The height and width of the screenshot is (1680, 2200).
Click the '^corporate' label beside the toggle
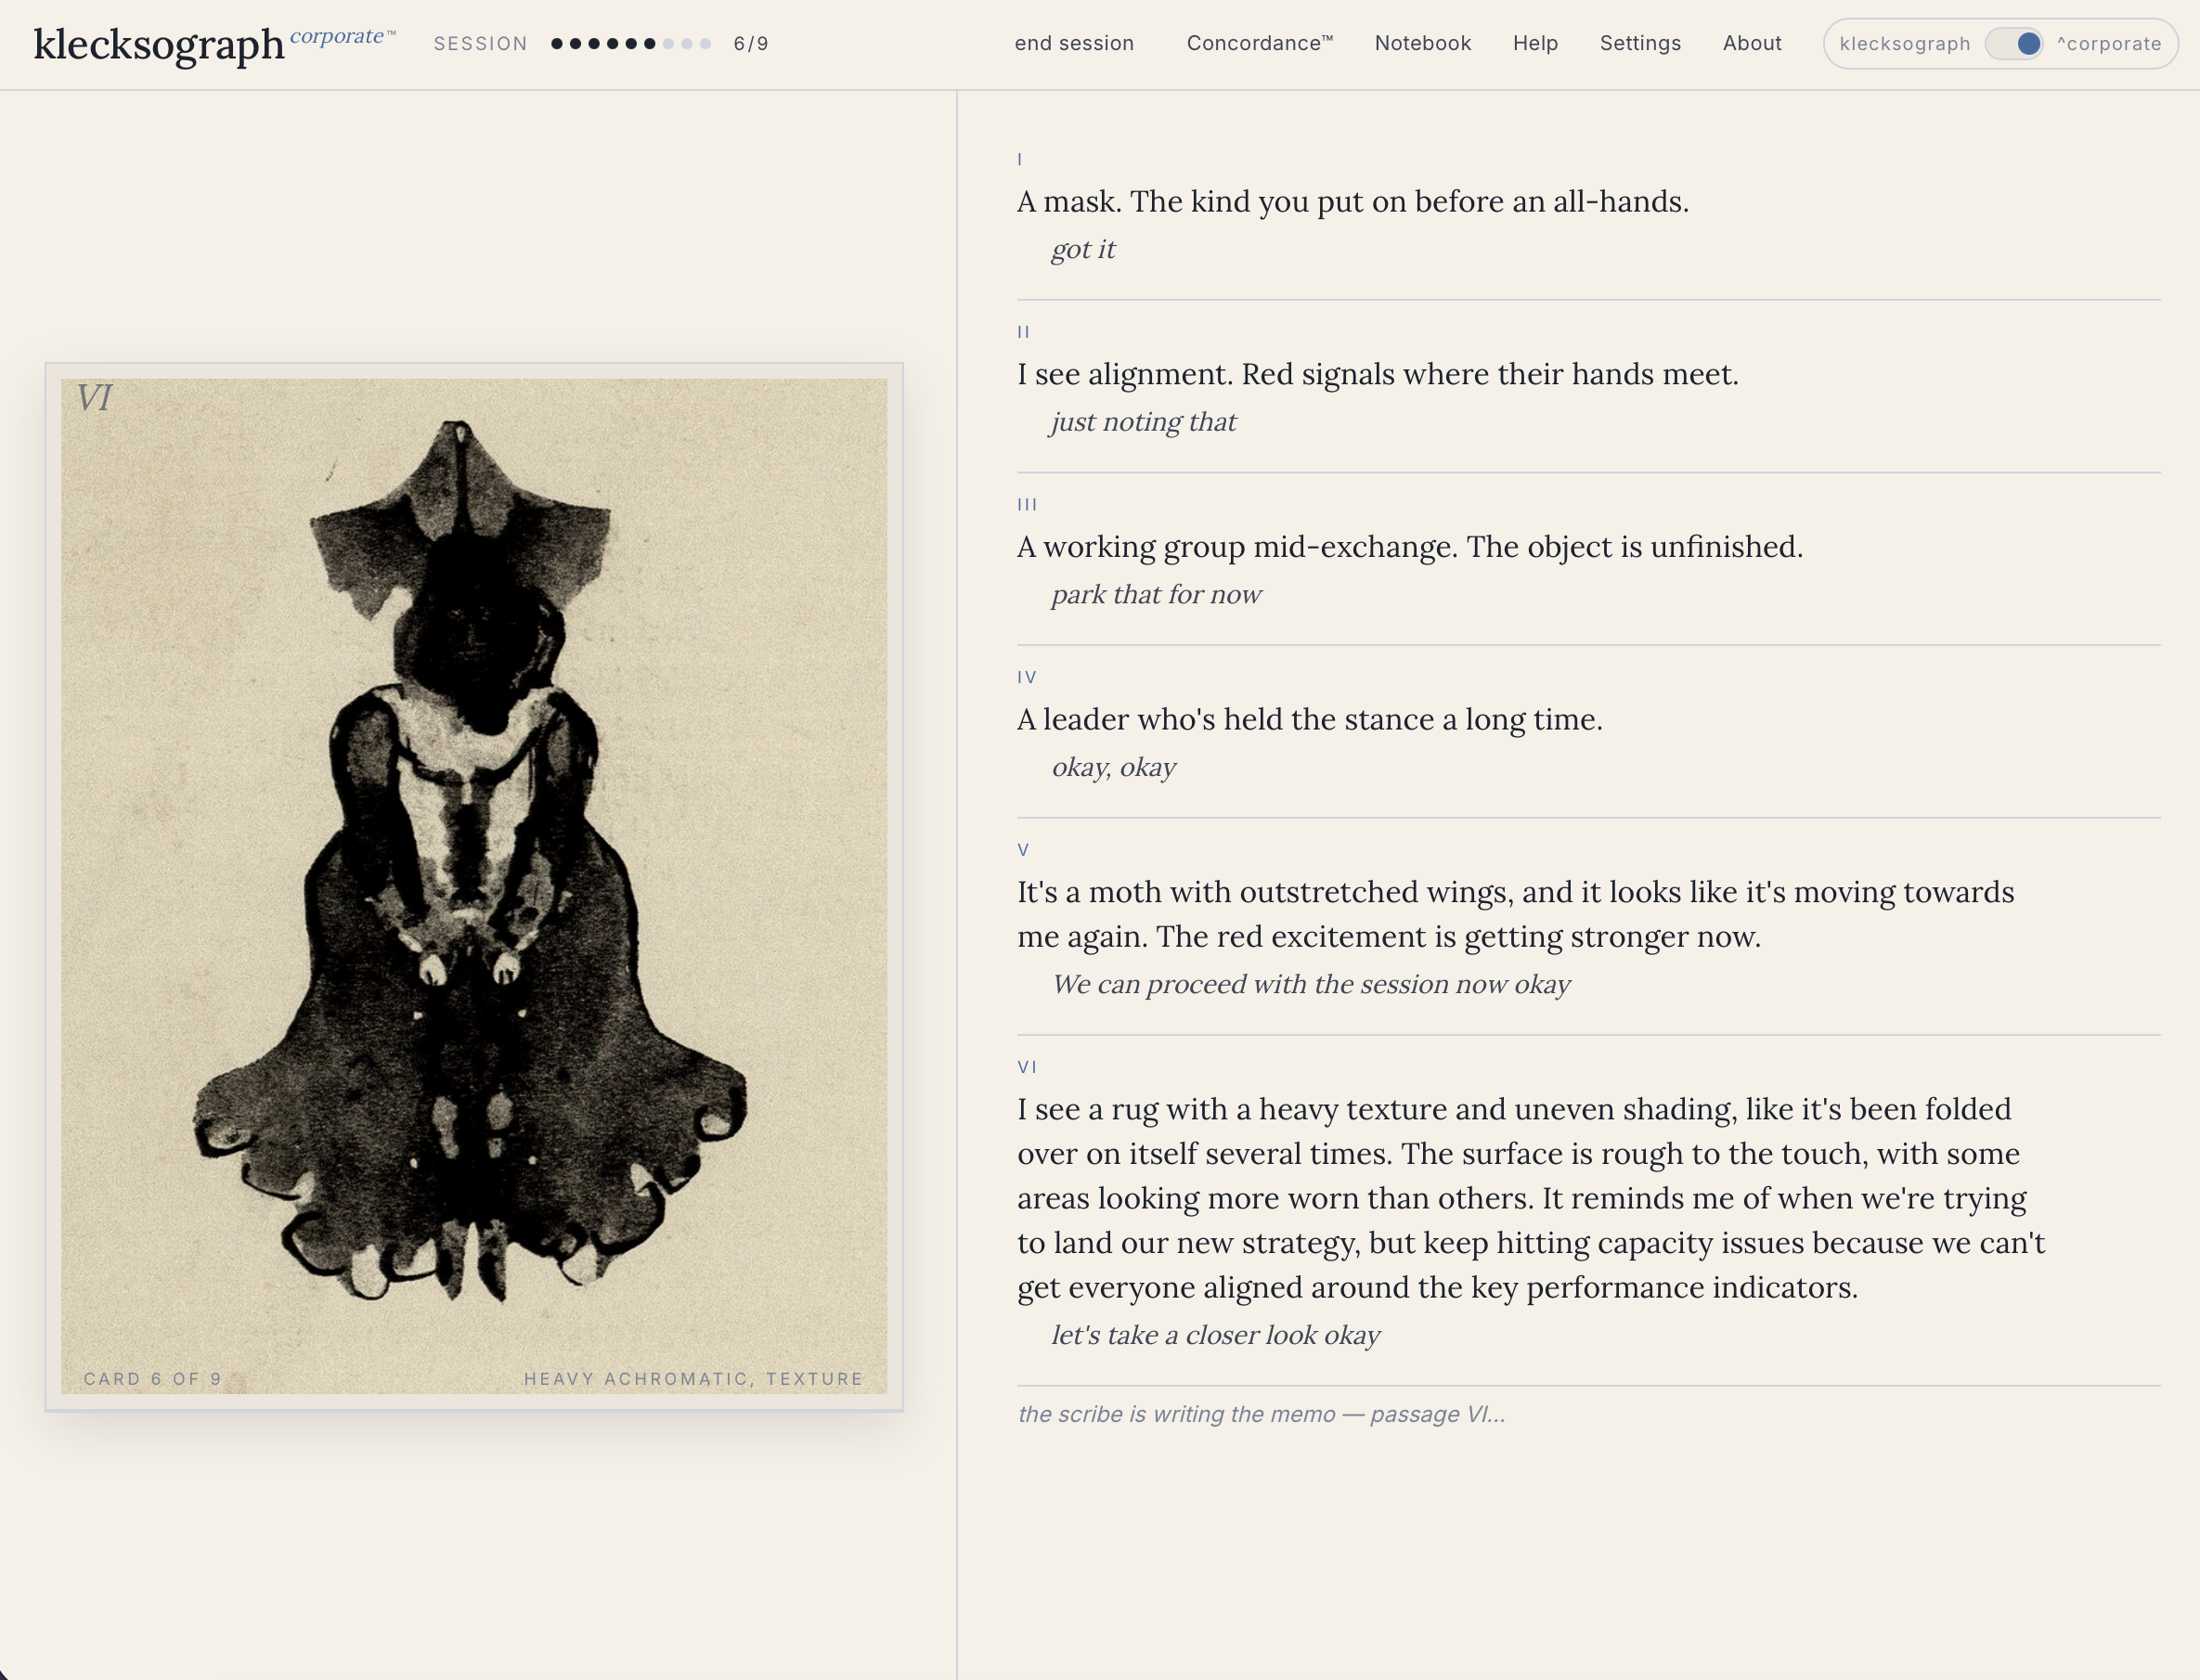click(x=2109, y=44)
